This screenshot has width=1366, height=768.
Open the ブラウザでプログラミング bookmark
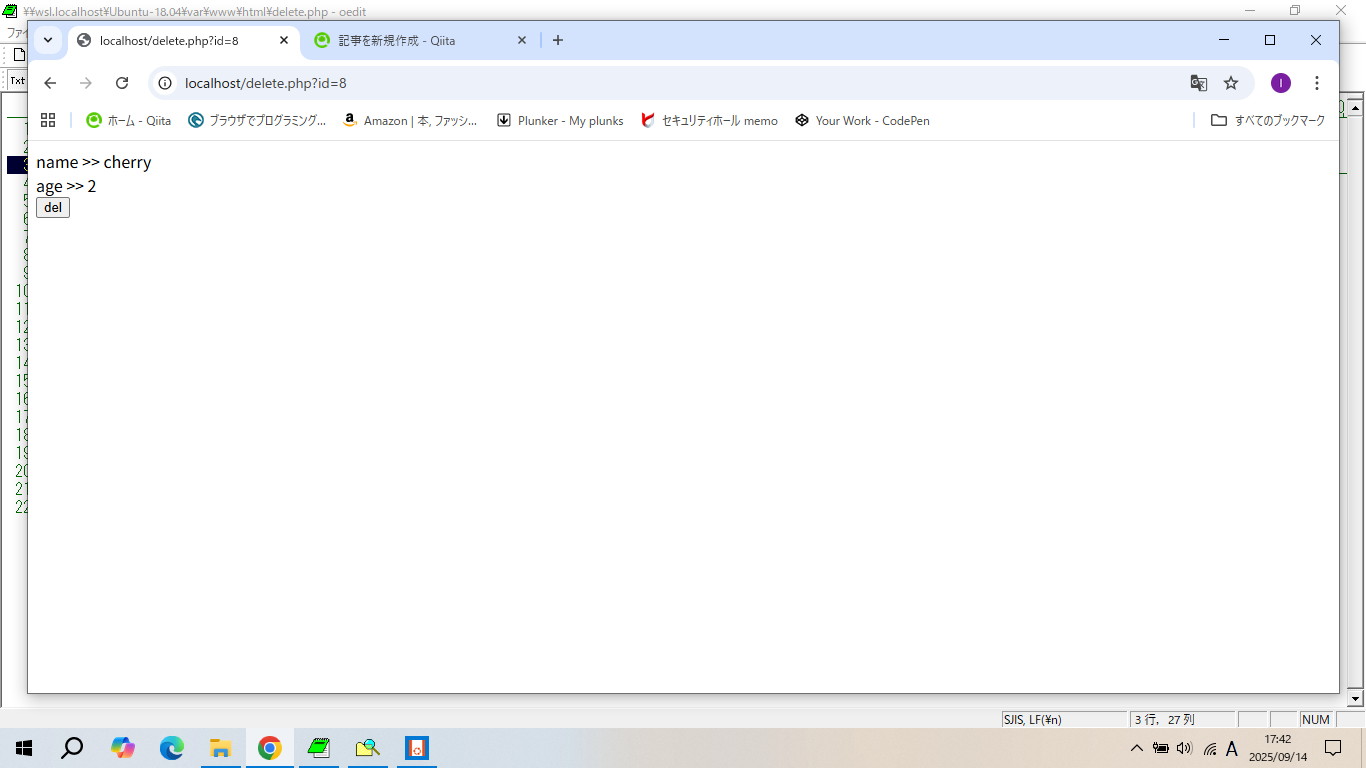258,120
